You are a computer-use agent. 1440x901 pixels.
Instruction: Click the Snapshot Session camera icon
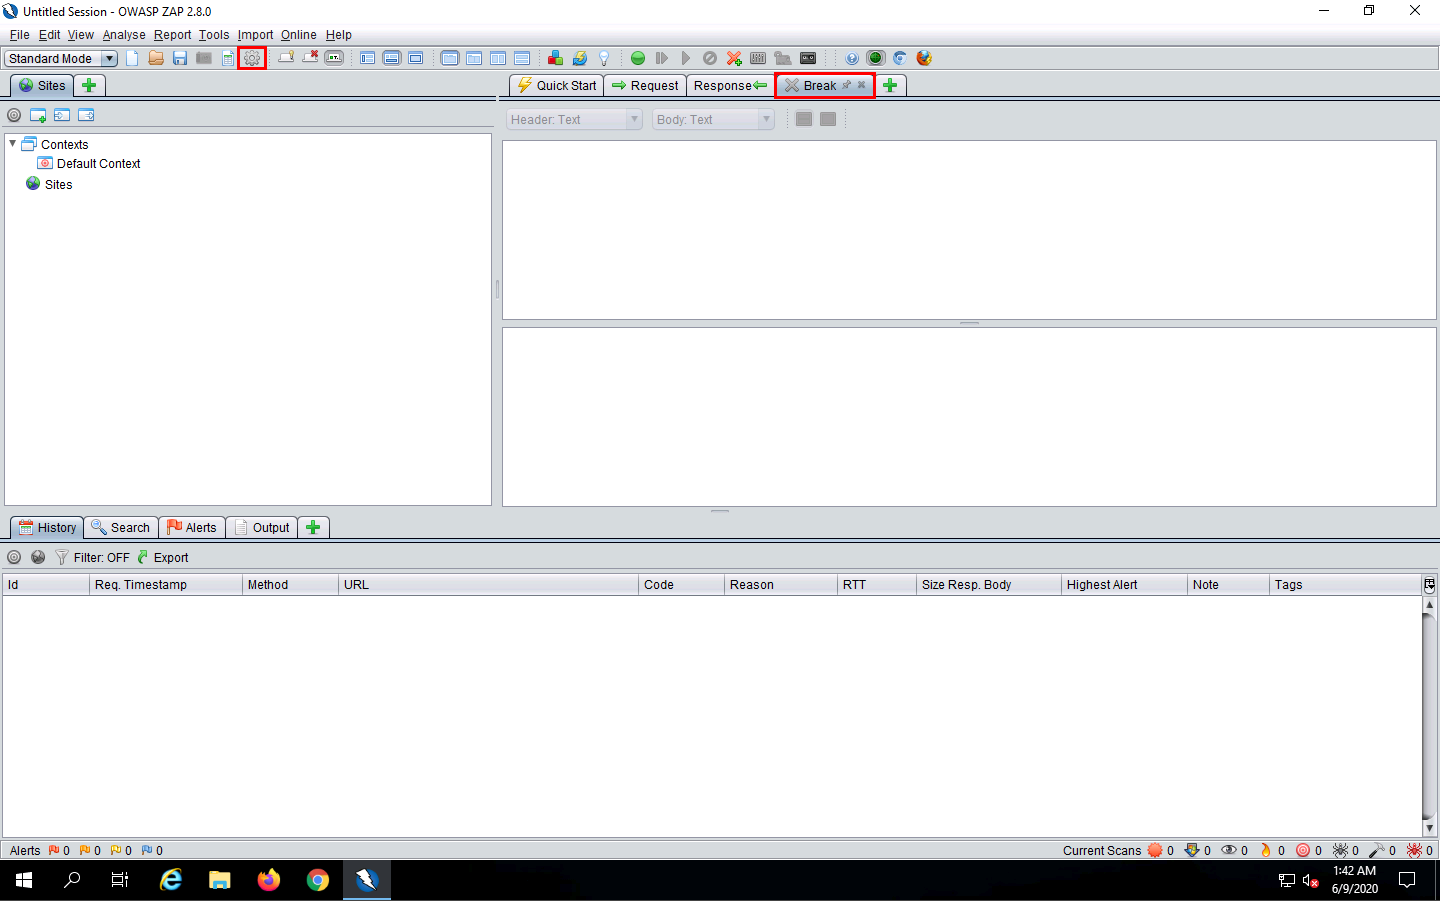204,58
